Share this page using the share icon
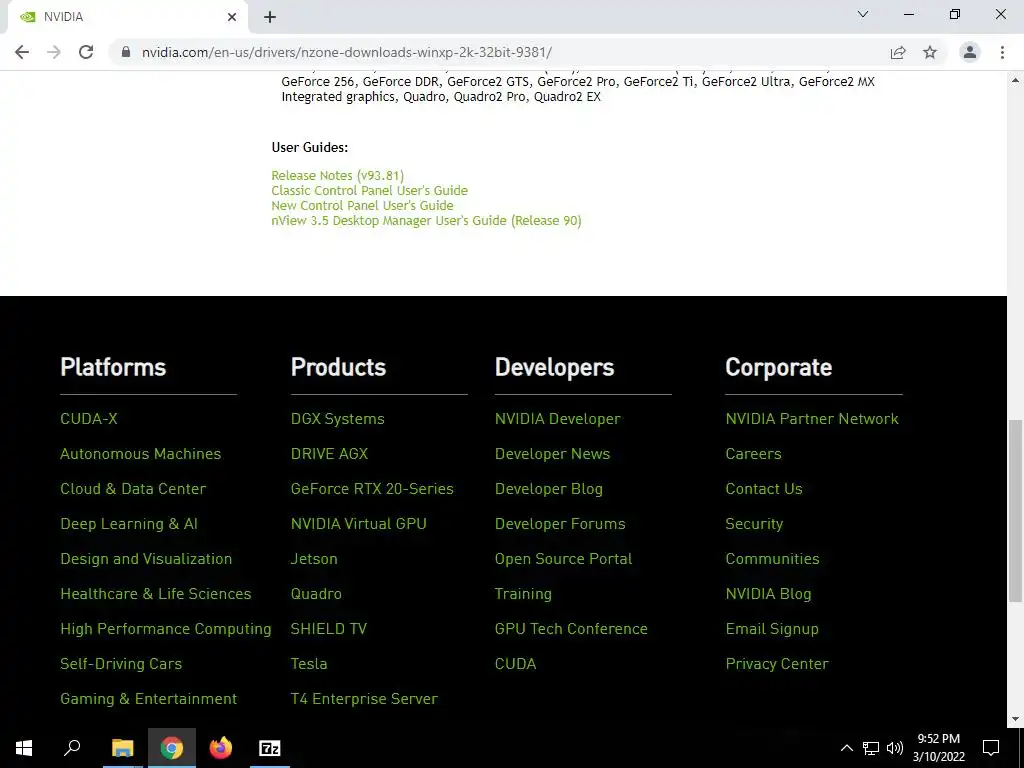 click(x=898, y=52)
